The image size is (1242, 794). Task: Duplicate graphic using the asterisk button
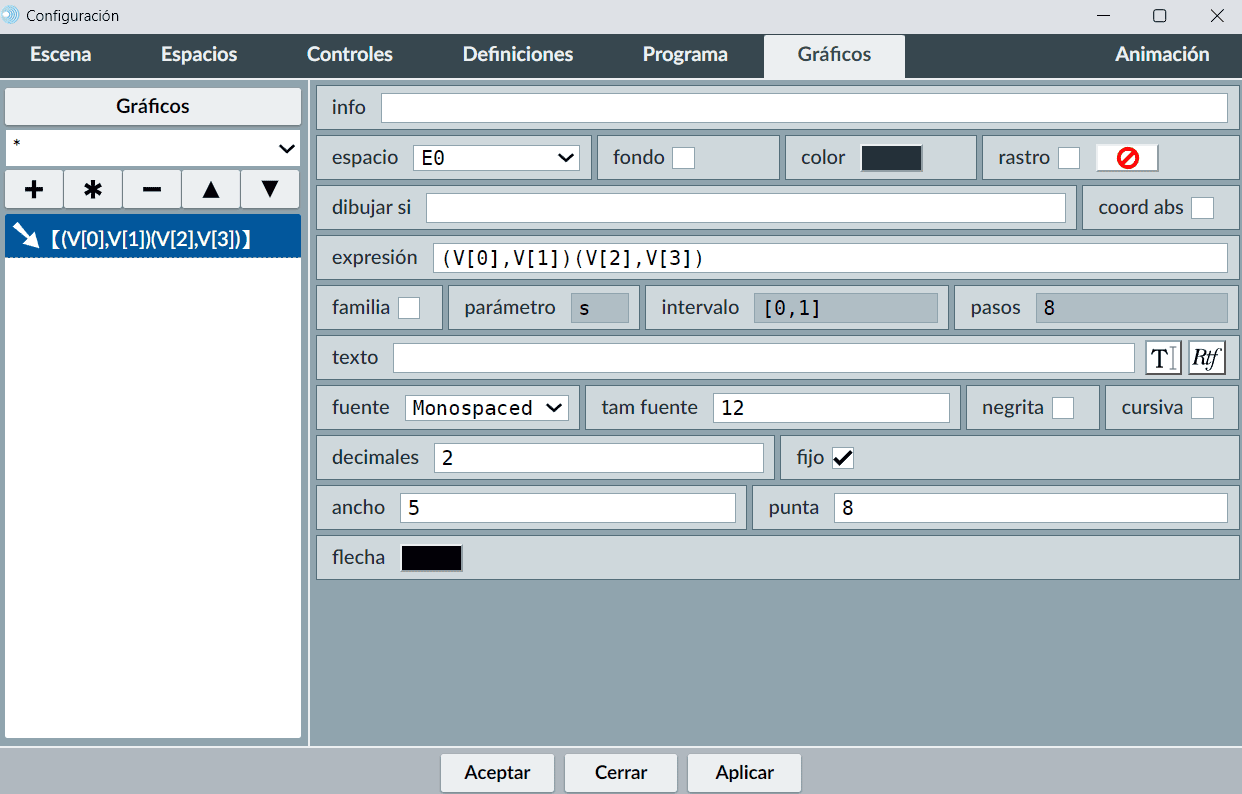93,188
